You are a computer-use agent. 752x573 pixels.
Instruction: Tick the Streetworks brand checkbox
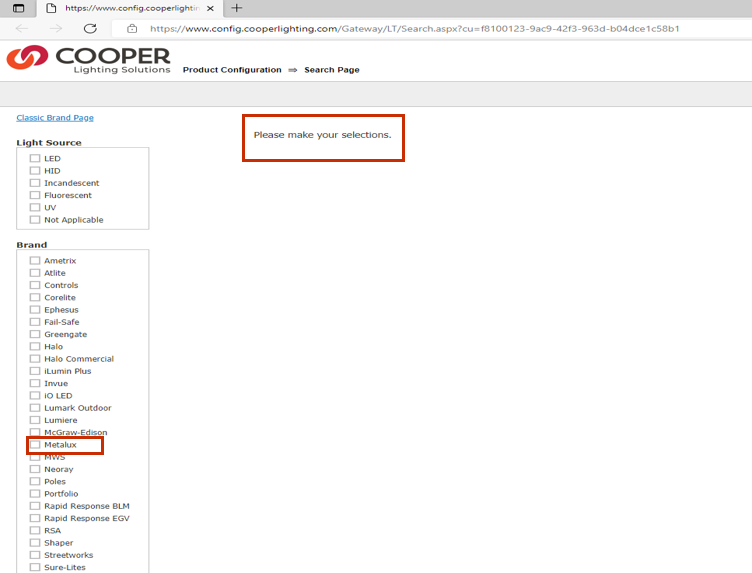(x=35, y=555)
